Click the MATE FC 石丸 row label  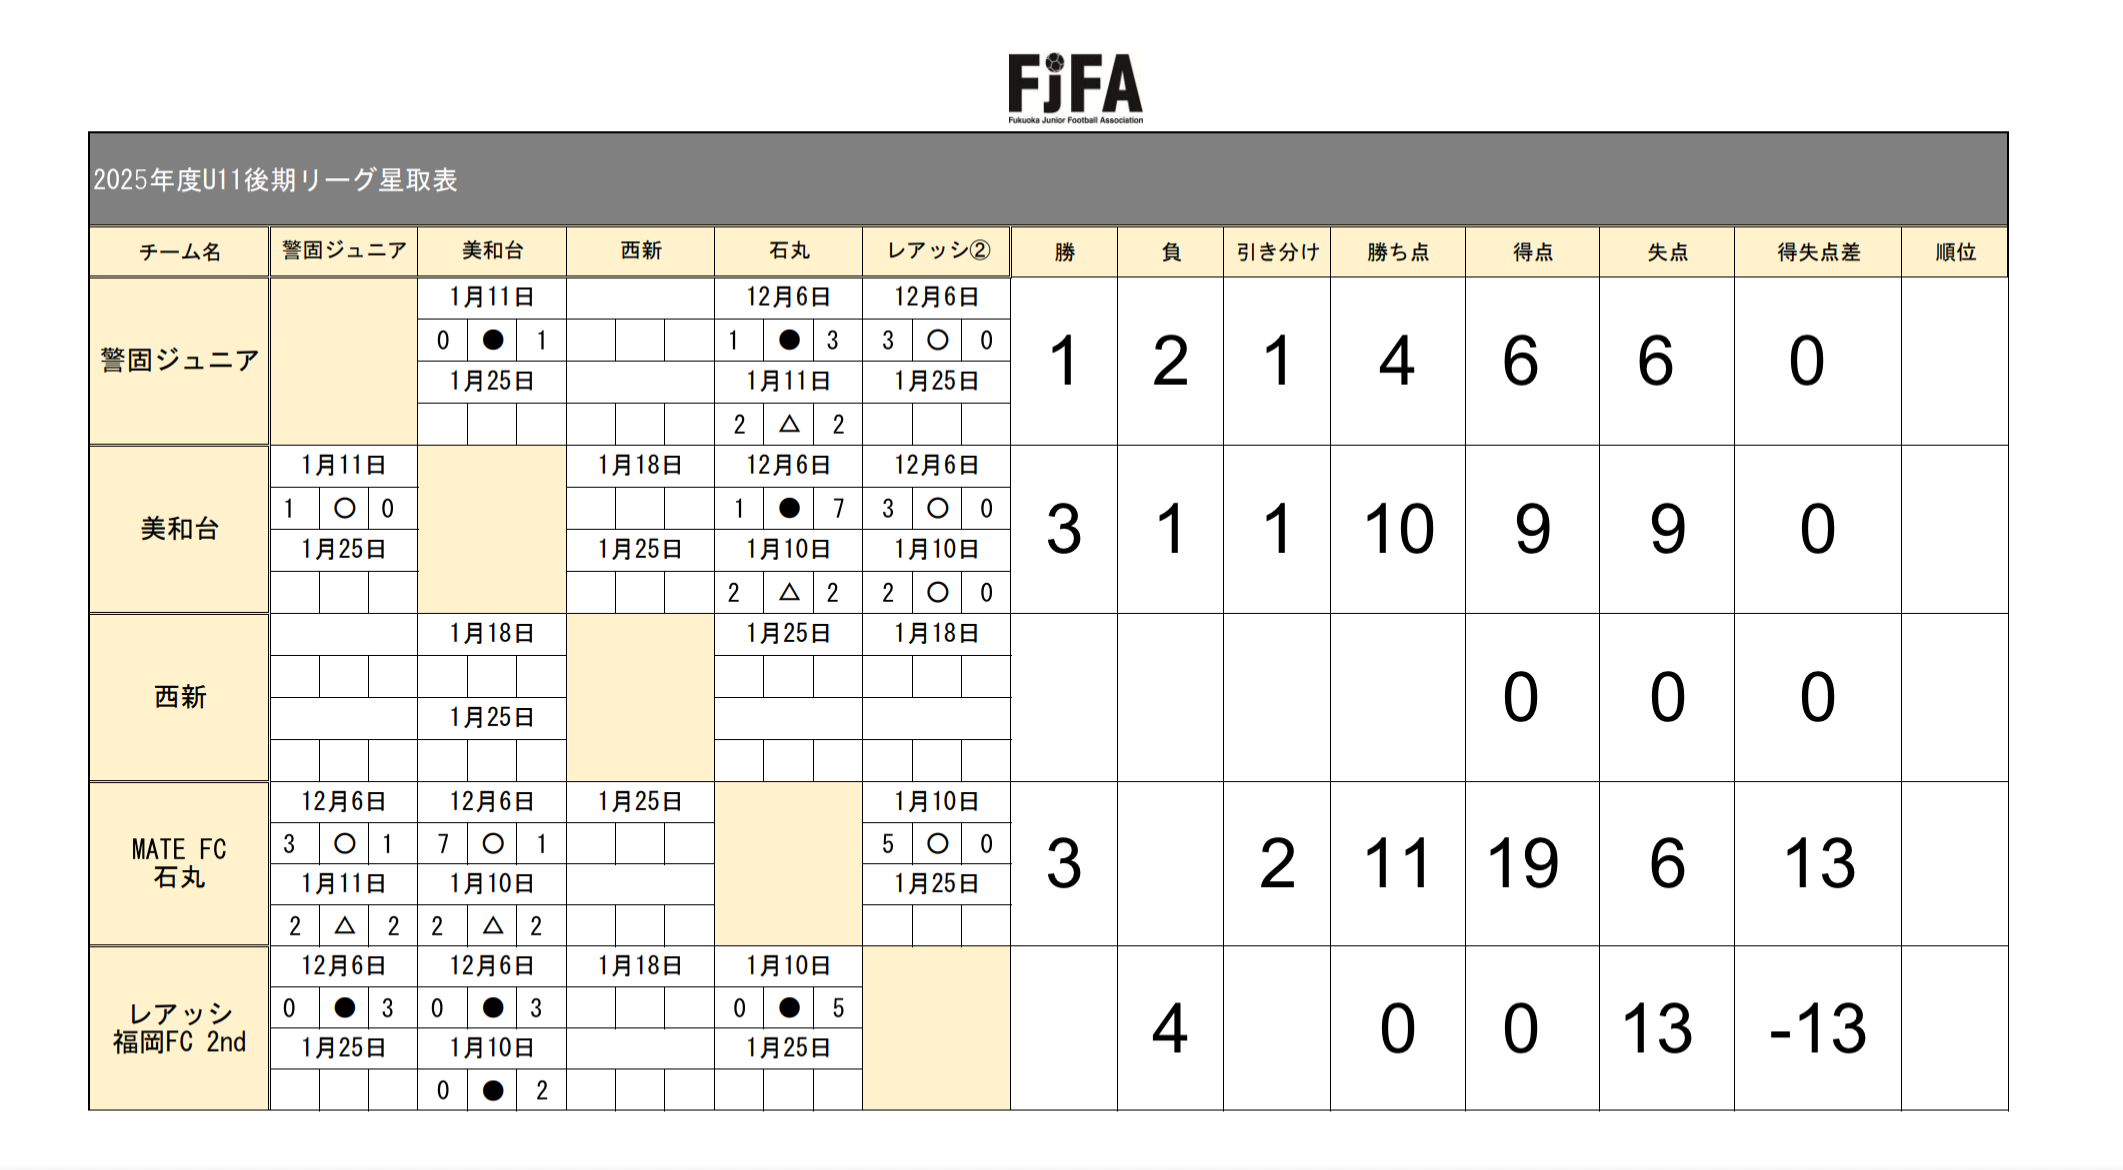pos(179,863)
